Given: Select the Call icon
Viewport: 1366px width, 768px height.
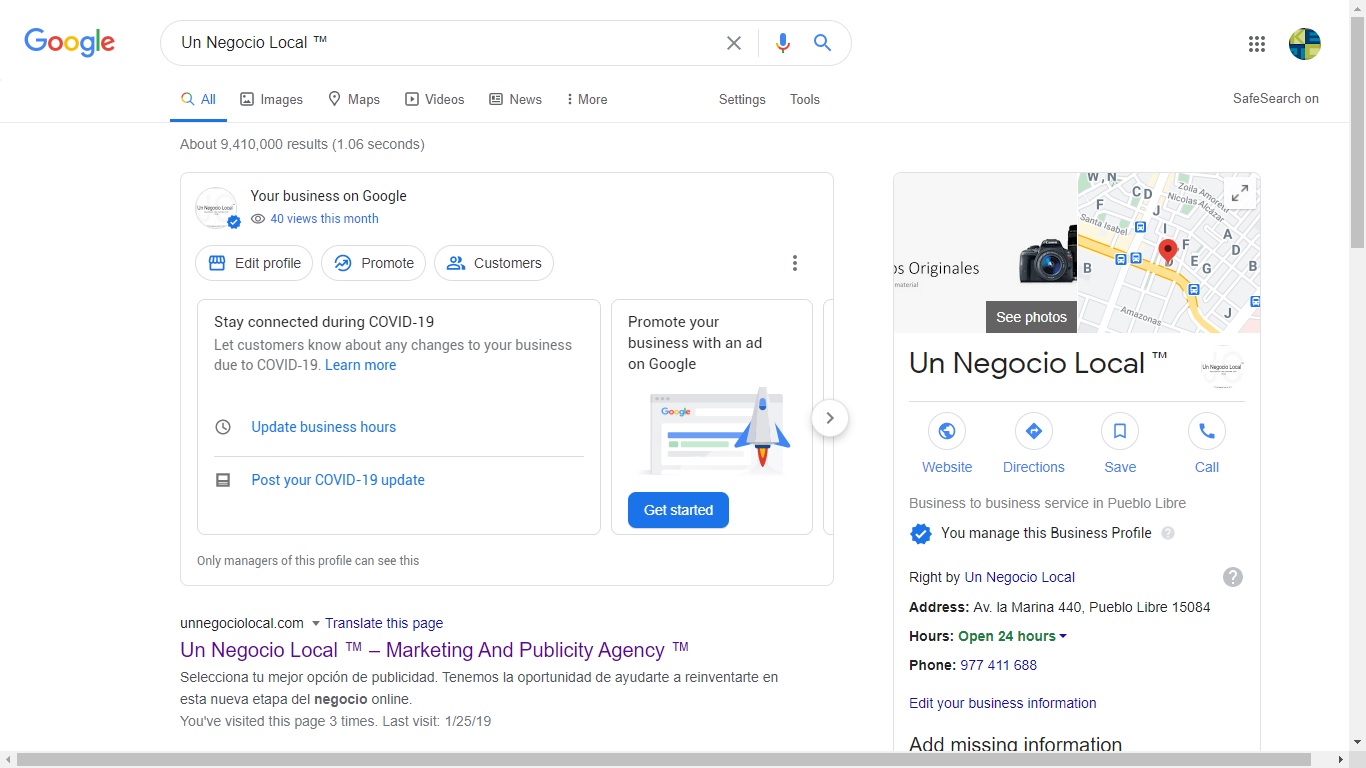Looking at the screenshot, I should [x=1206, y=431].
